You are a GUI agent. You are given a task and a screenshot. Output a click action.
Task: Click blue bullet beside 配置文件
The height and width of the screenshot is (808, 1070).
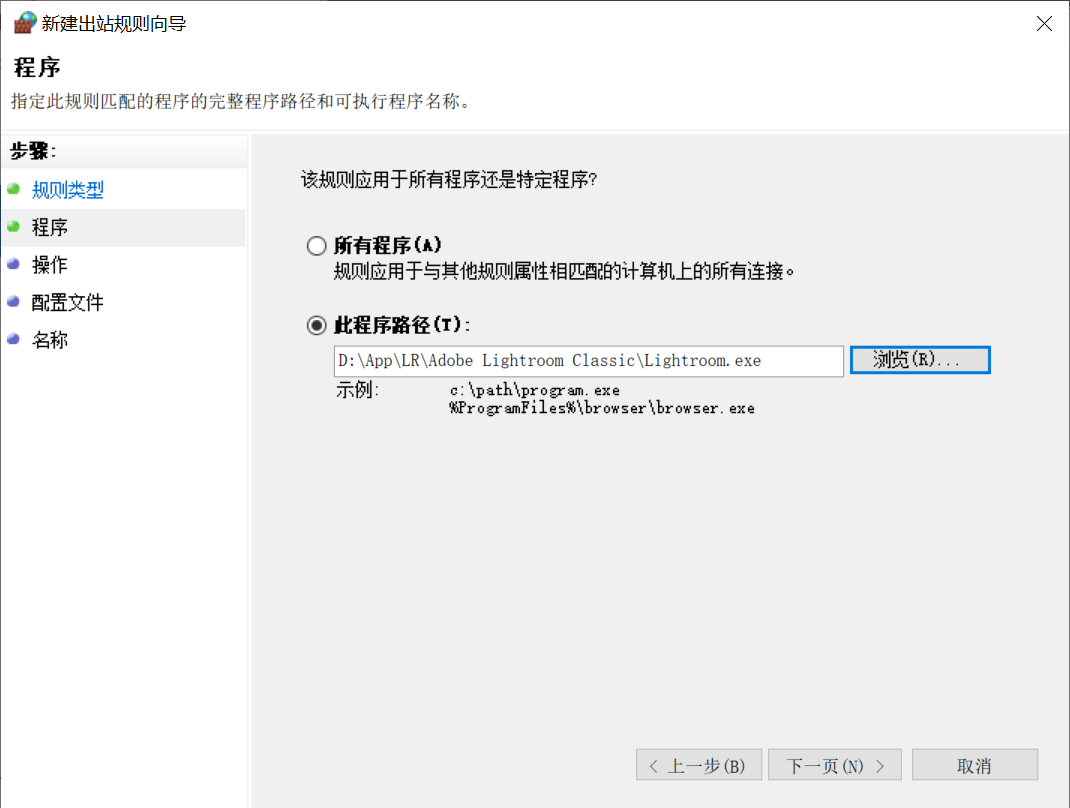pos(14,302)
